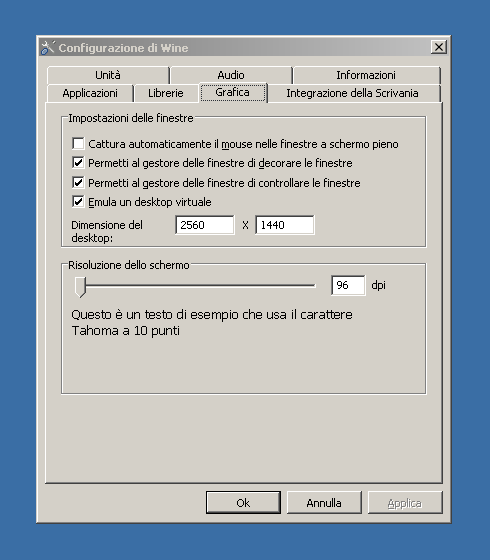The height and width of the screenshot is (560, 490).
Task: Toggle window manager controlling windows checkbox
Action: point(78,182)
